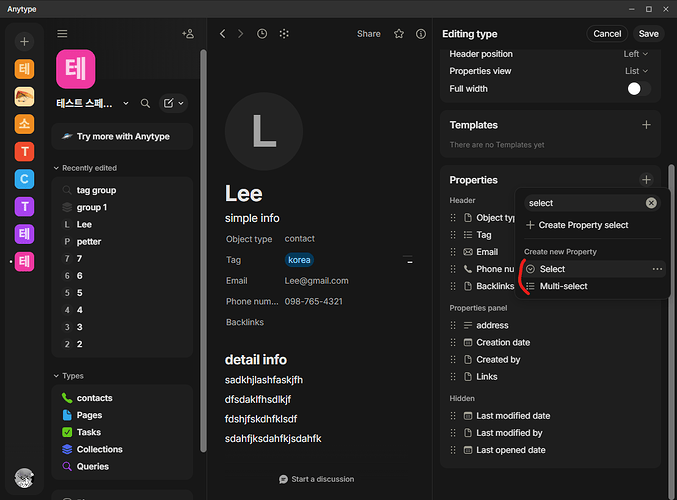The image size is (677, 500).
Task: Click the plus icon to create a new space
Action: pyautogui.click(x=24, y=41)
